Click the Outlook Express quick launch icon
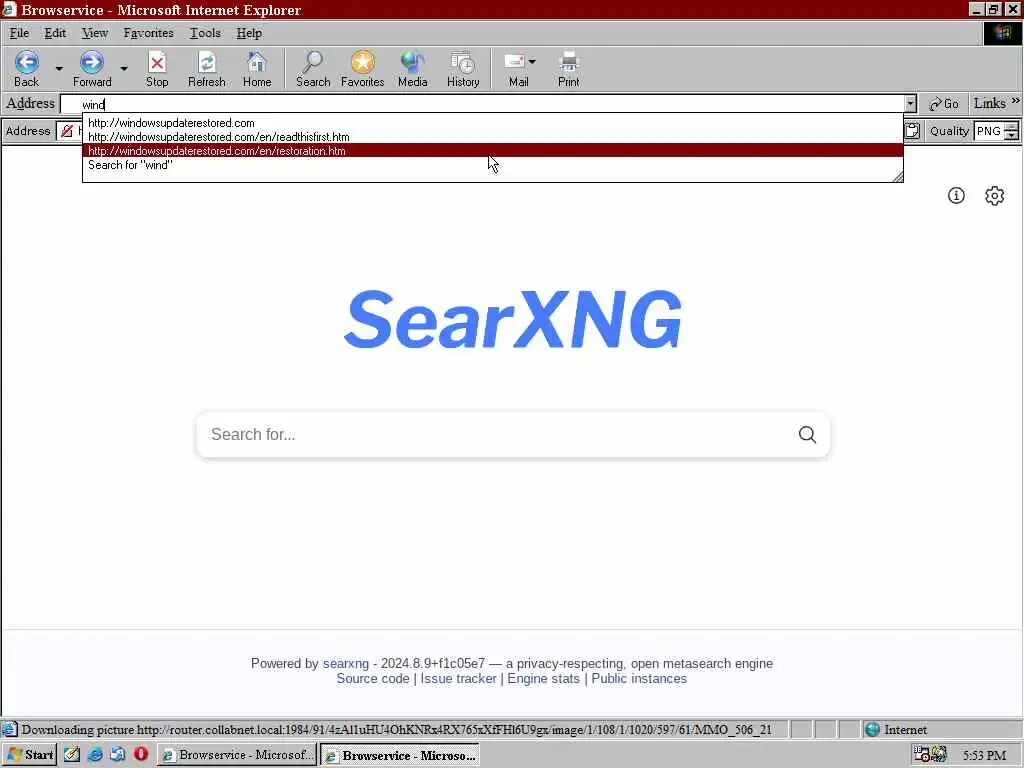This screenshot has width=1024, height=768. 118,755
